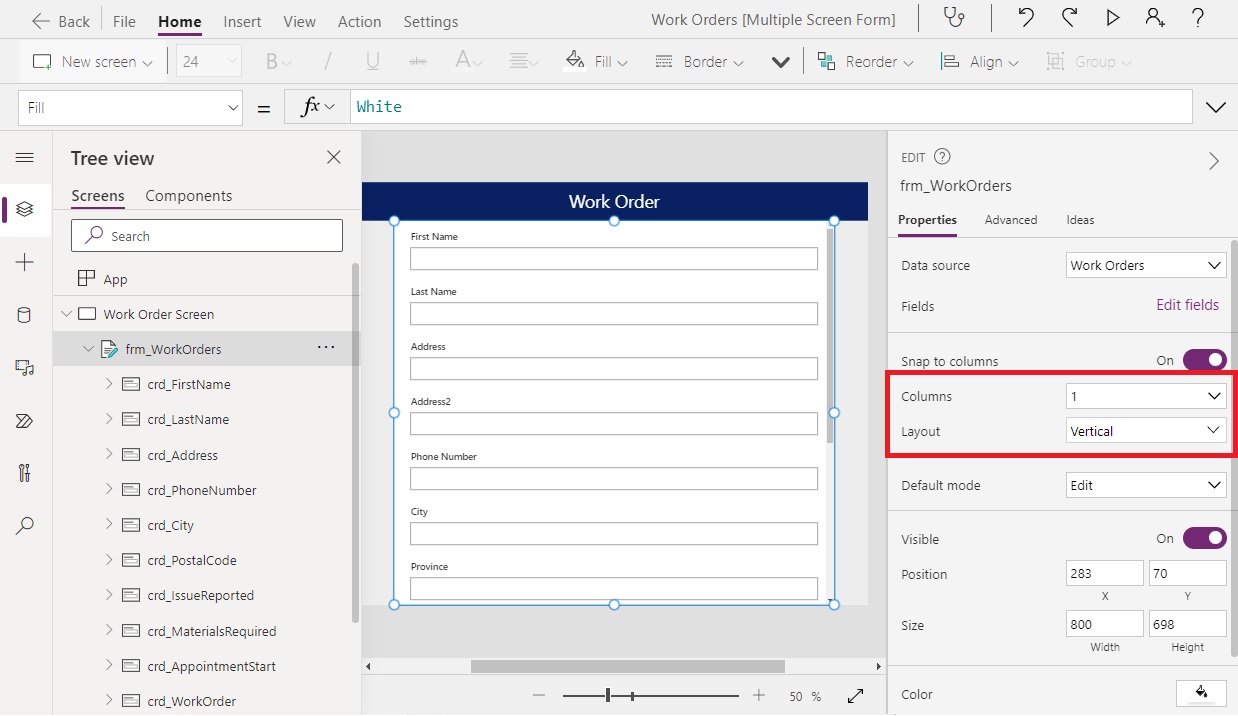This screenshot has width=1238, height=716.
Task: Open the Data sources pane icon
Action: point(25,314)
